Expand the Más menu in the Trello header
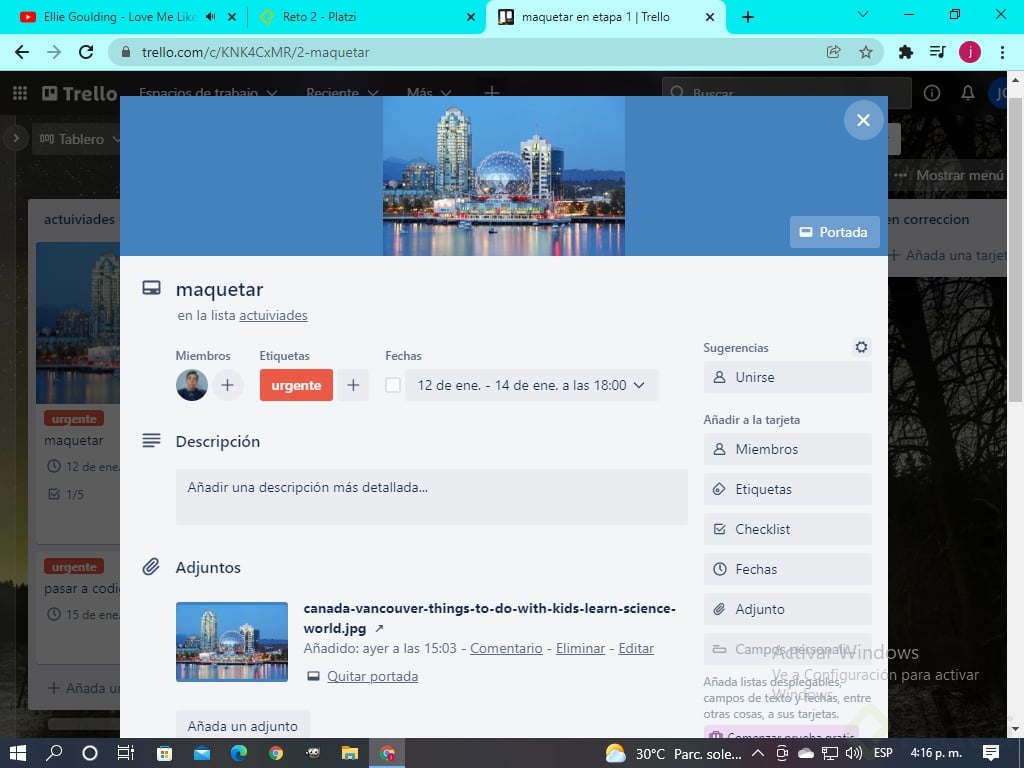Image resolution: width=1024 pixels, height=768 pixels. (427, 93)
